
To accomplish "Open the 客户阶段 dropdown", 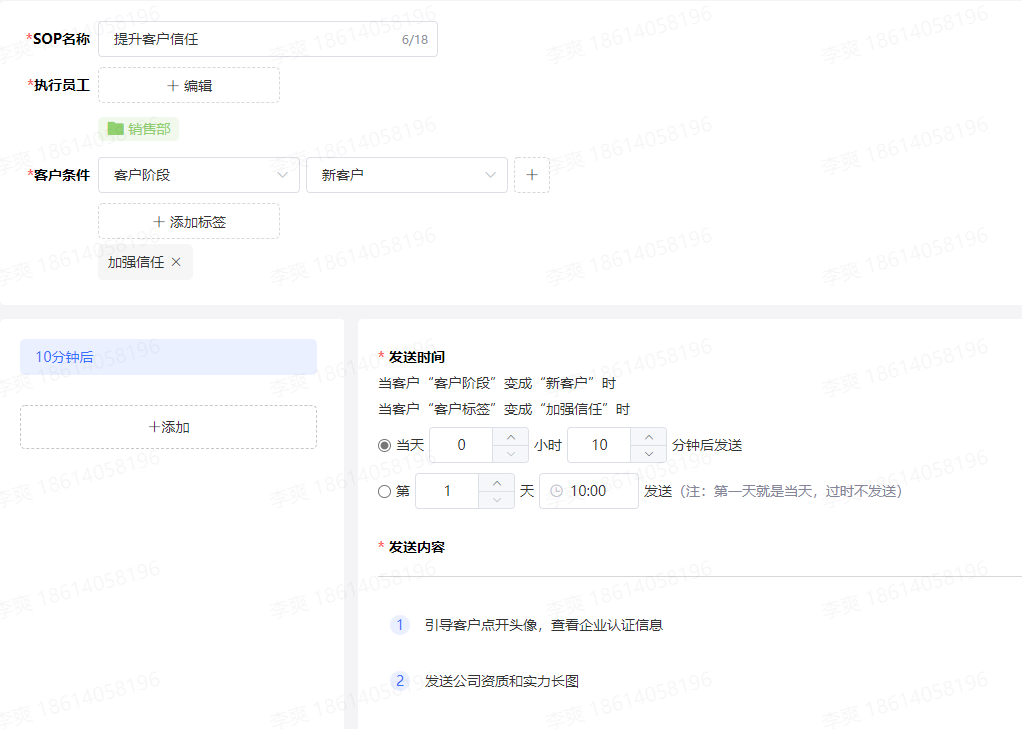I will (199, 175).
